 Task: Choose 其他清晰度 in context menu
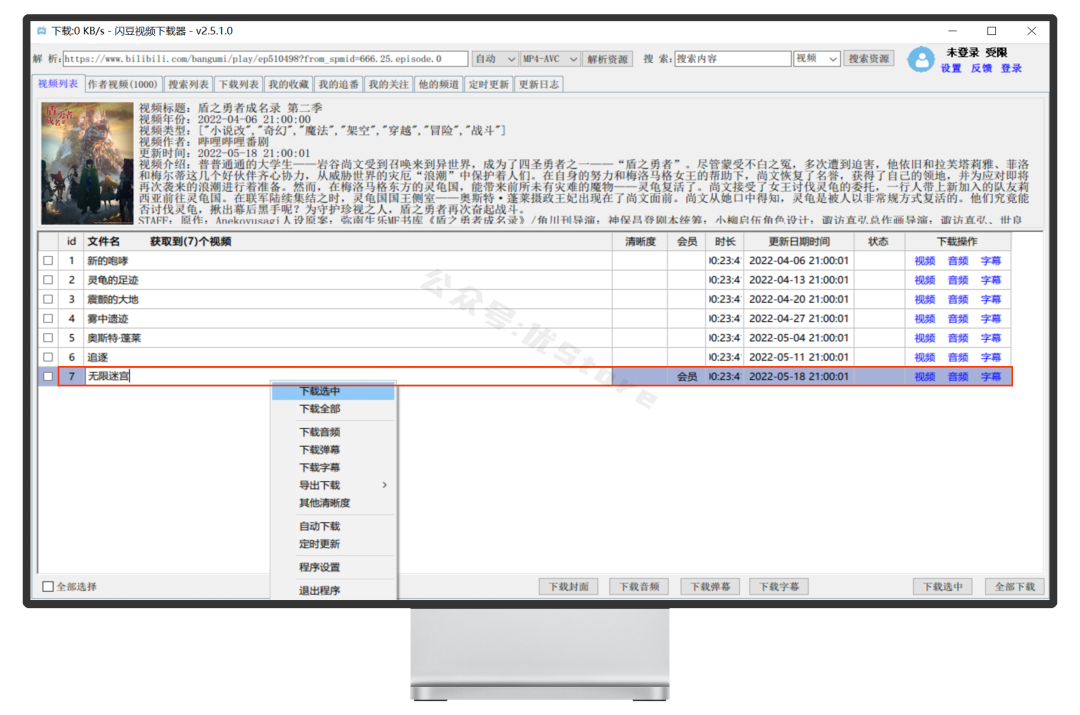333,504
